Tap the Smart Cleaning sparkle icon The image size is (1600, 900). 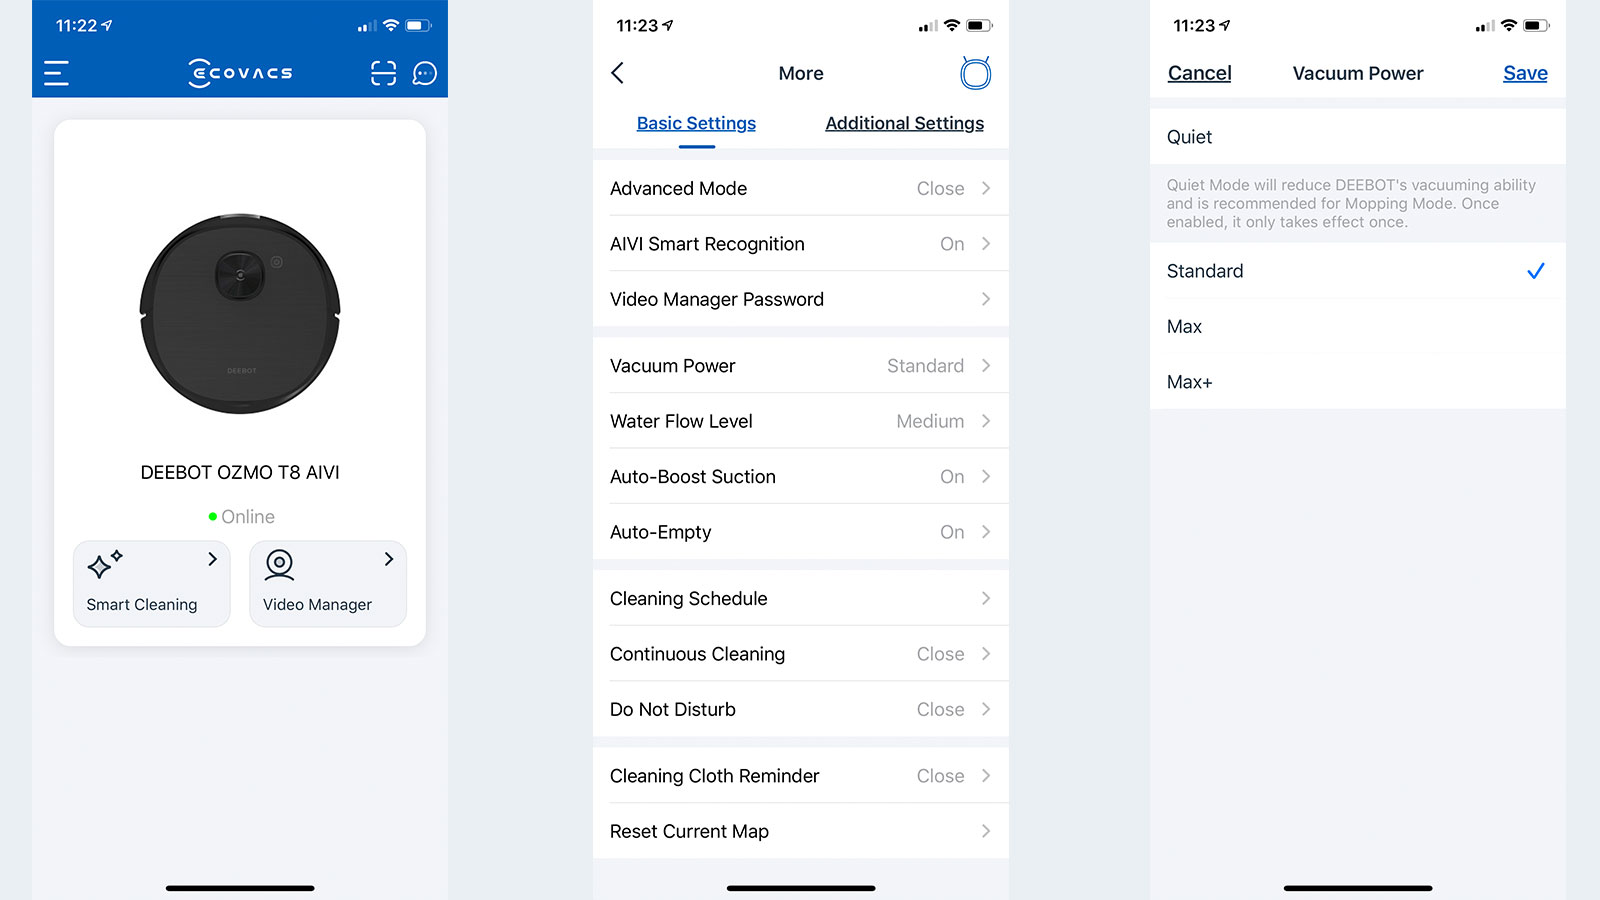(104, 564)
